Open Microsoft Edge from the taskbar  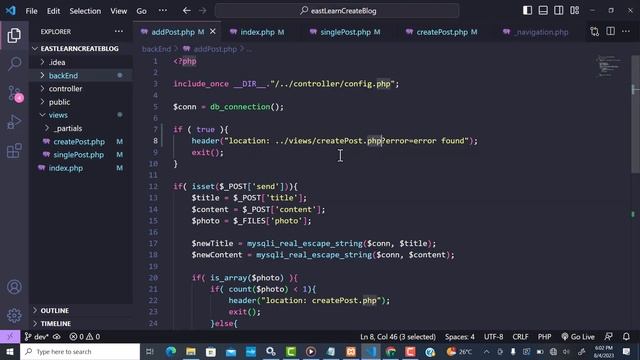171,351
